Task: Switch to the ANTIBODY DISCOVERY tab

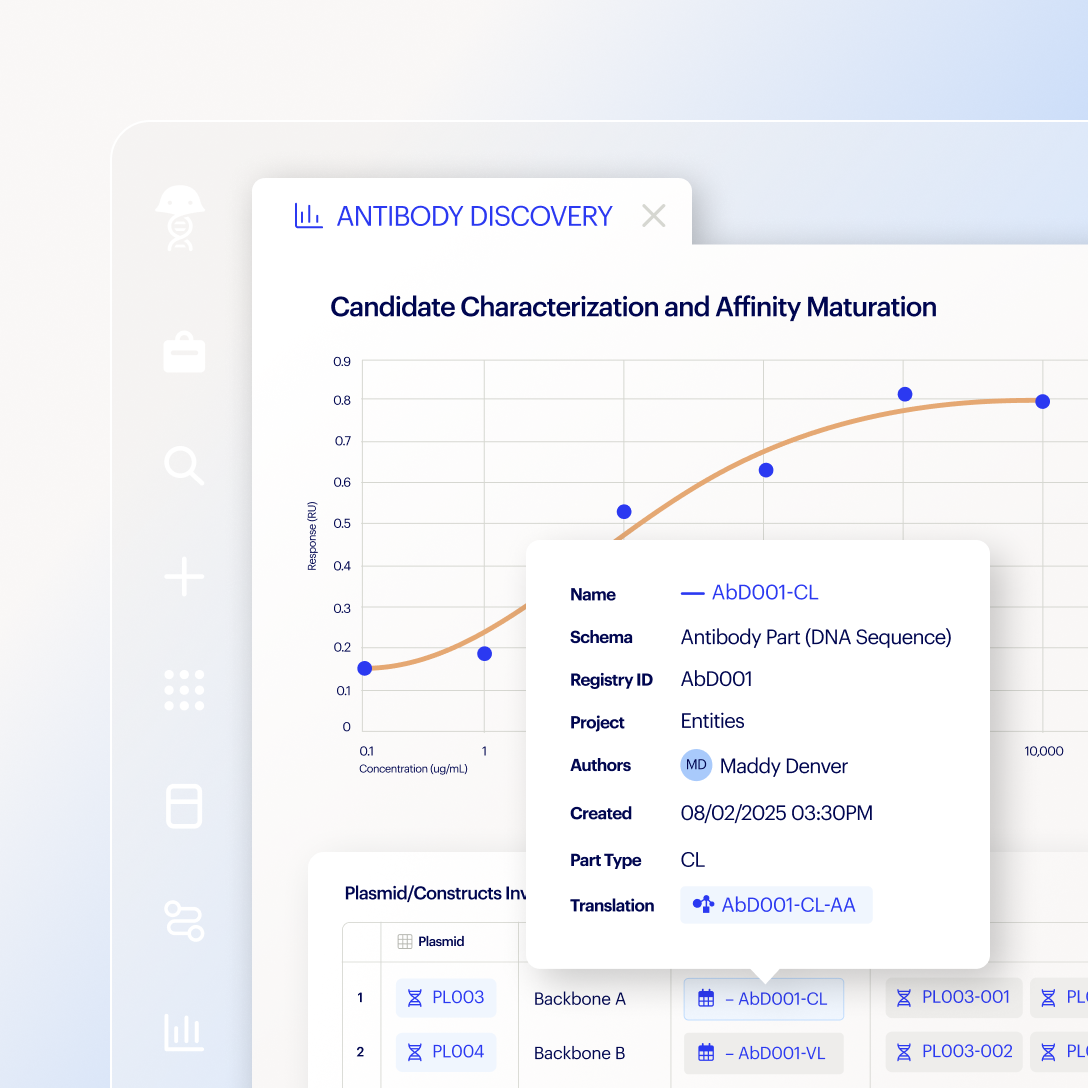Action: coord(474,216)
